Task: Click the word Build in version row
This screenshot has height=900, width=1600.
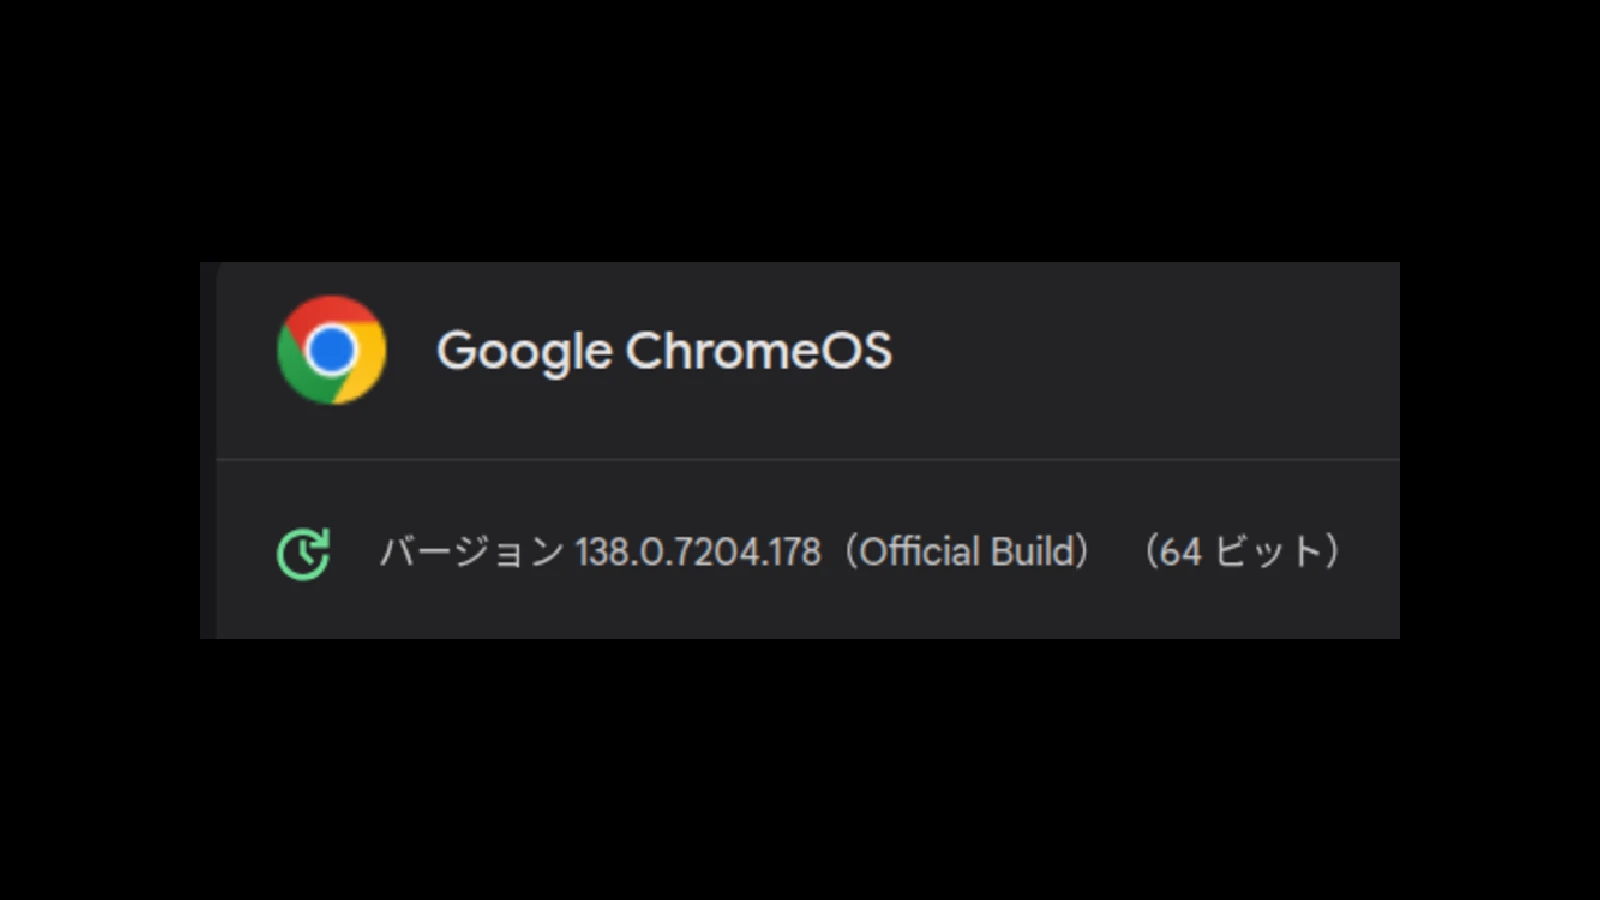Action: pyautogui.click(x=1030, y=552)
